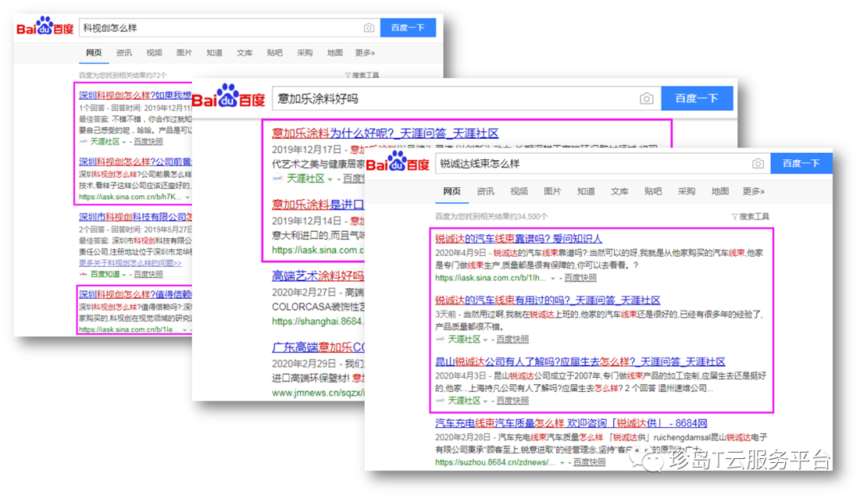
Task: Click 更多关于科视创怎么样的问题>> link
Action: click(130, 263)
